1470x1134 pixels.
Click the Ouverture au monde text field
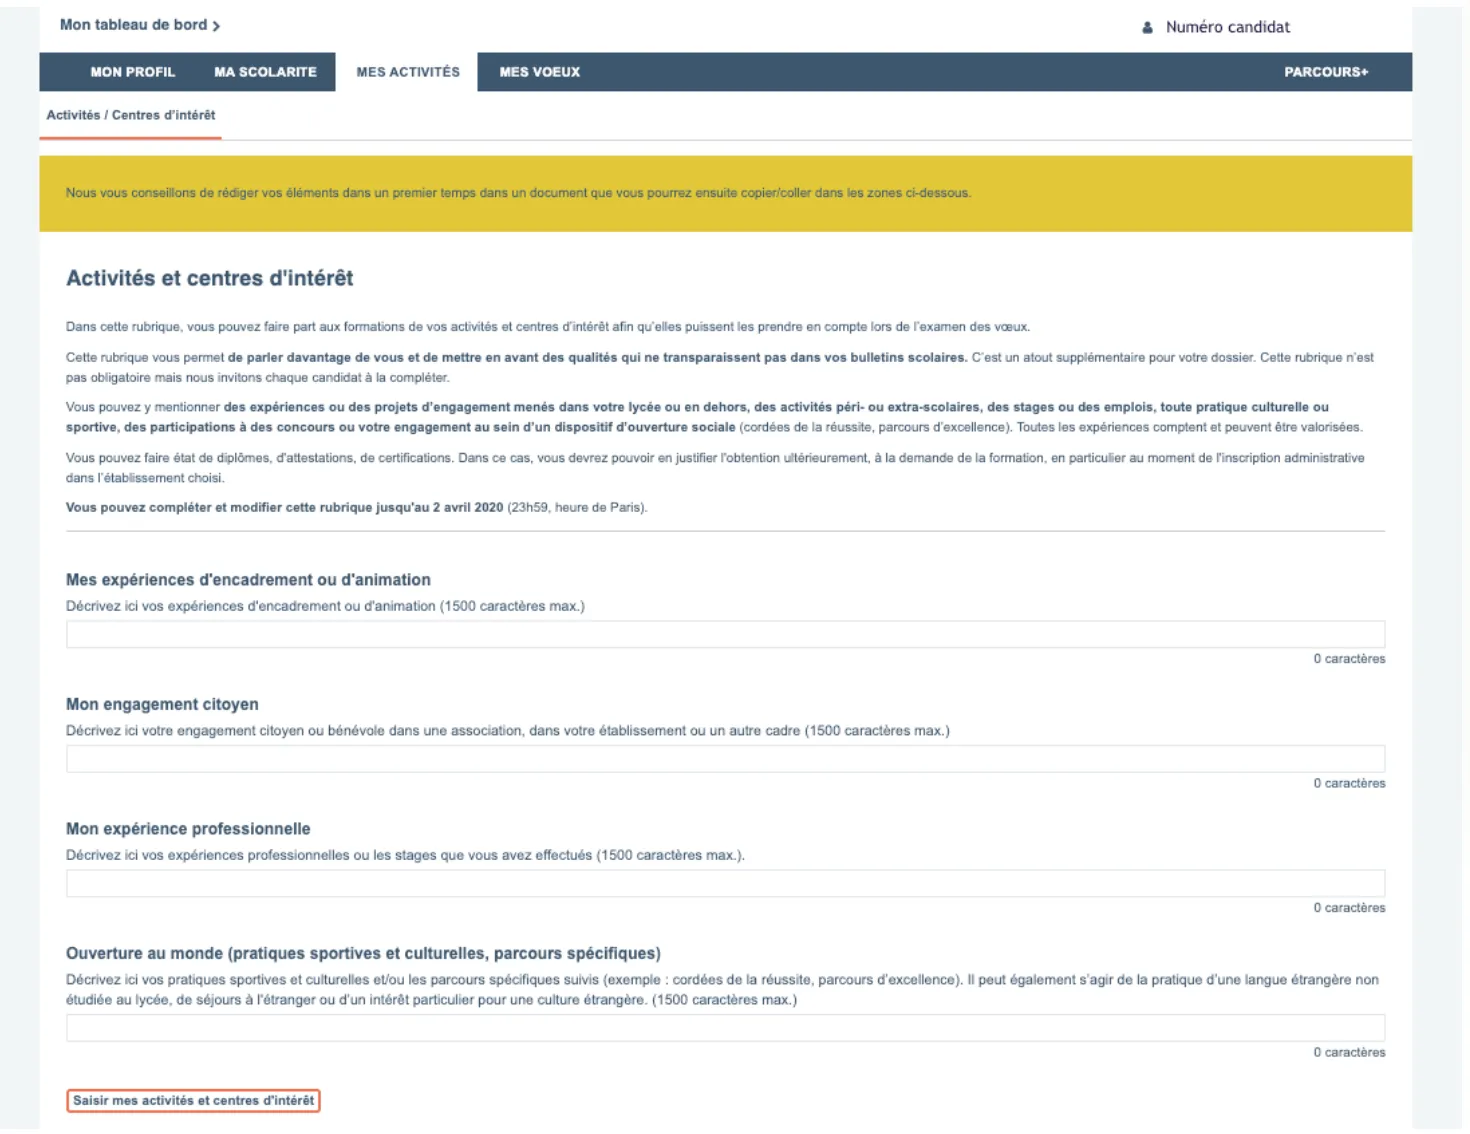coord(725,1027)
